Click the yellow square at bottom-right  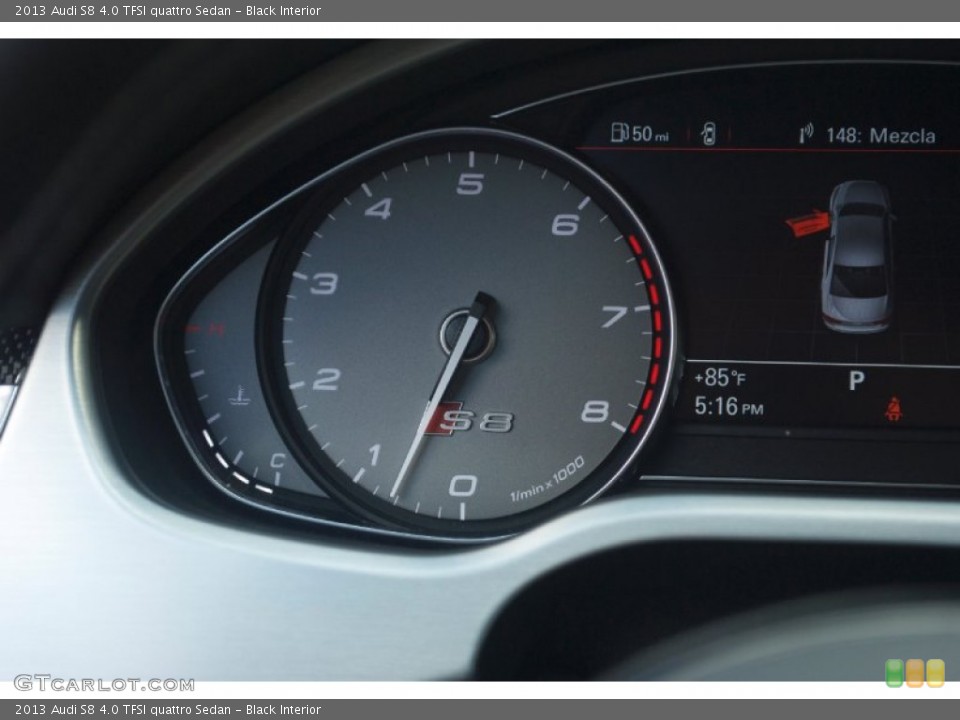[936, 672]
